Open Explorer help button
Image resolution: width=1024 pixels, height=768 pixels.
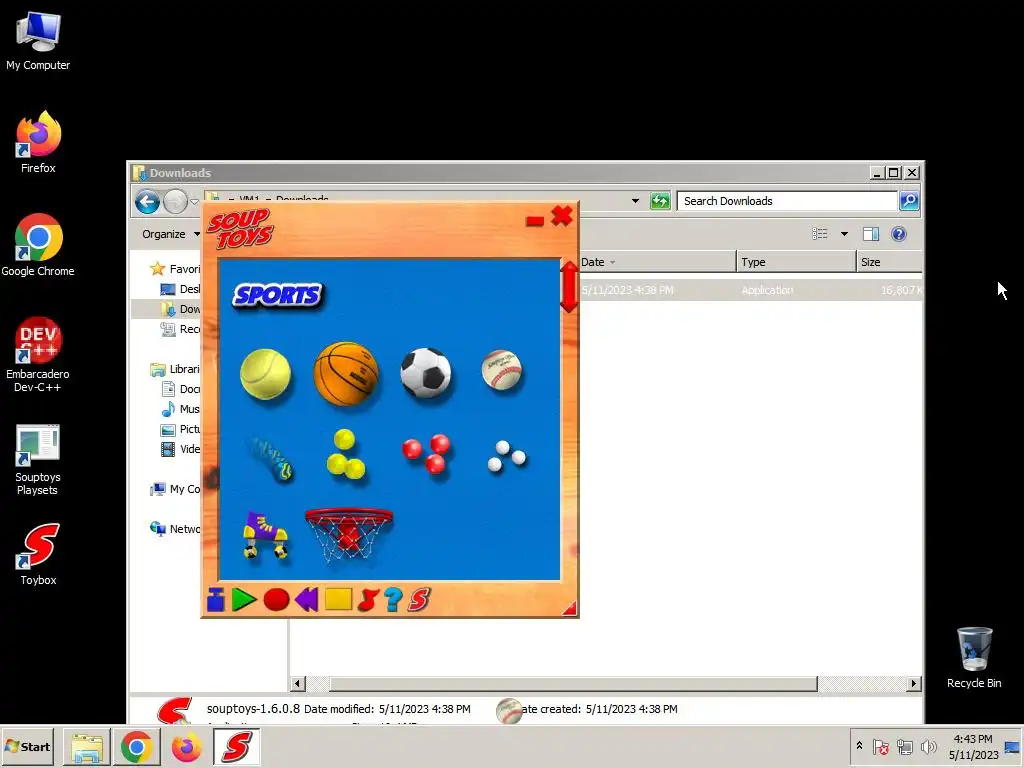click(899, 234)
